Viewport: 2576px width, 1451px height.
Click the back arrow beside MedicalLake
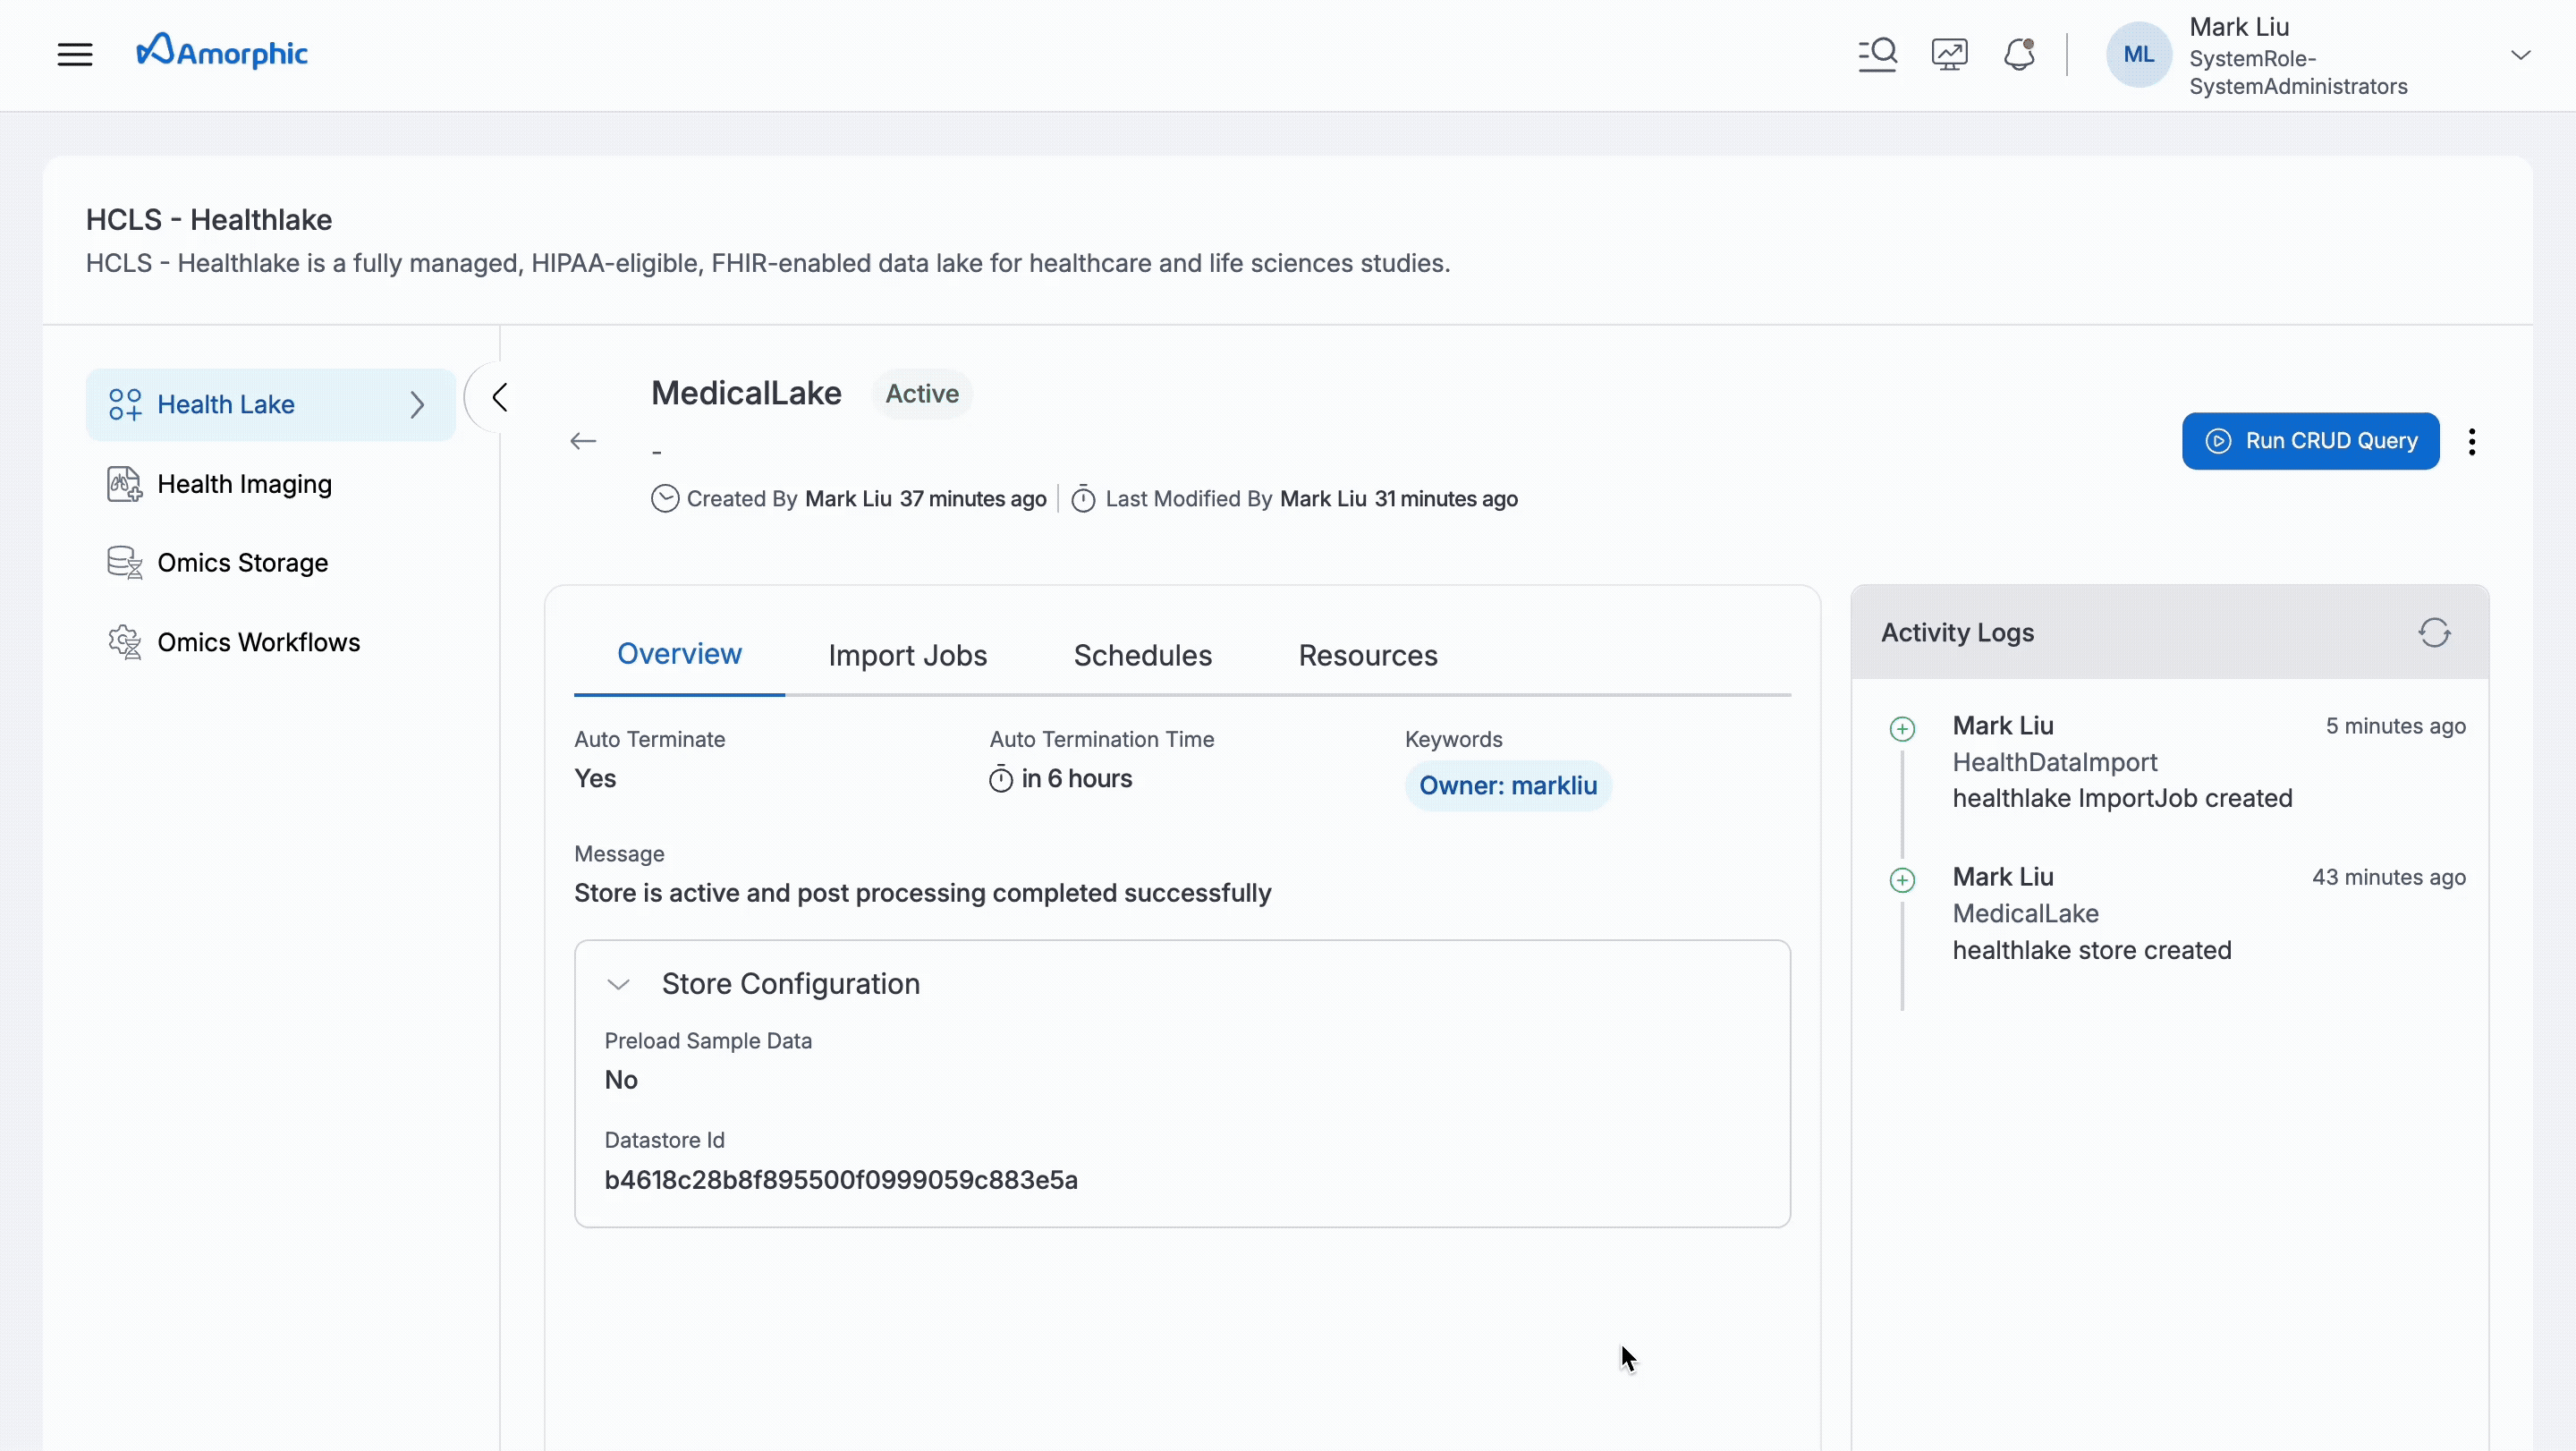(583, 441)
